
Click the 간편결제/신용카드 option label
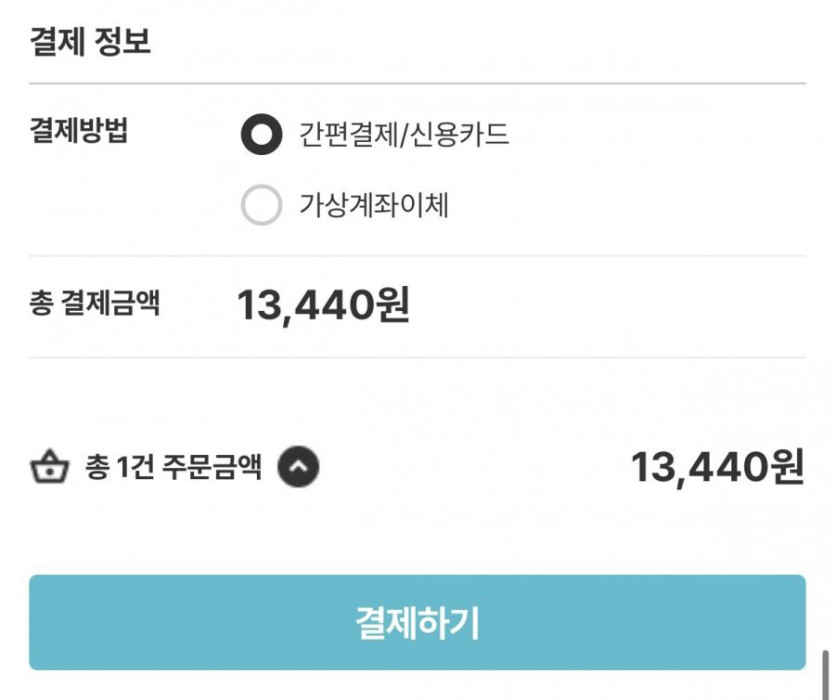coord(404,135)
